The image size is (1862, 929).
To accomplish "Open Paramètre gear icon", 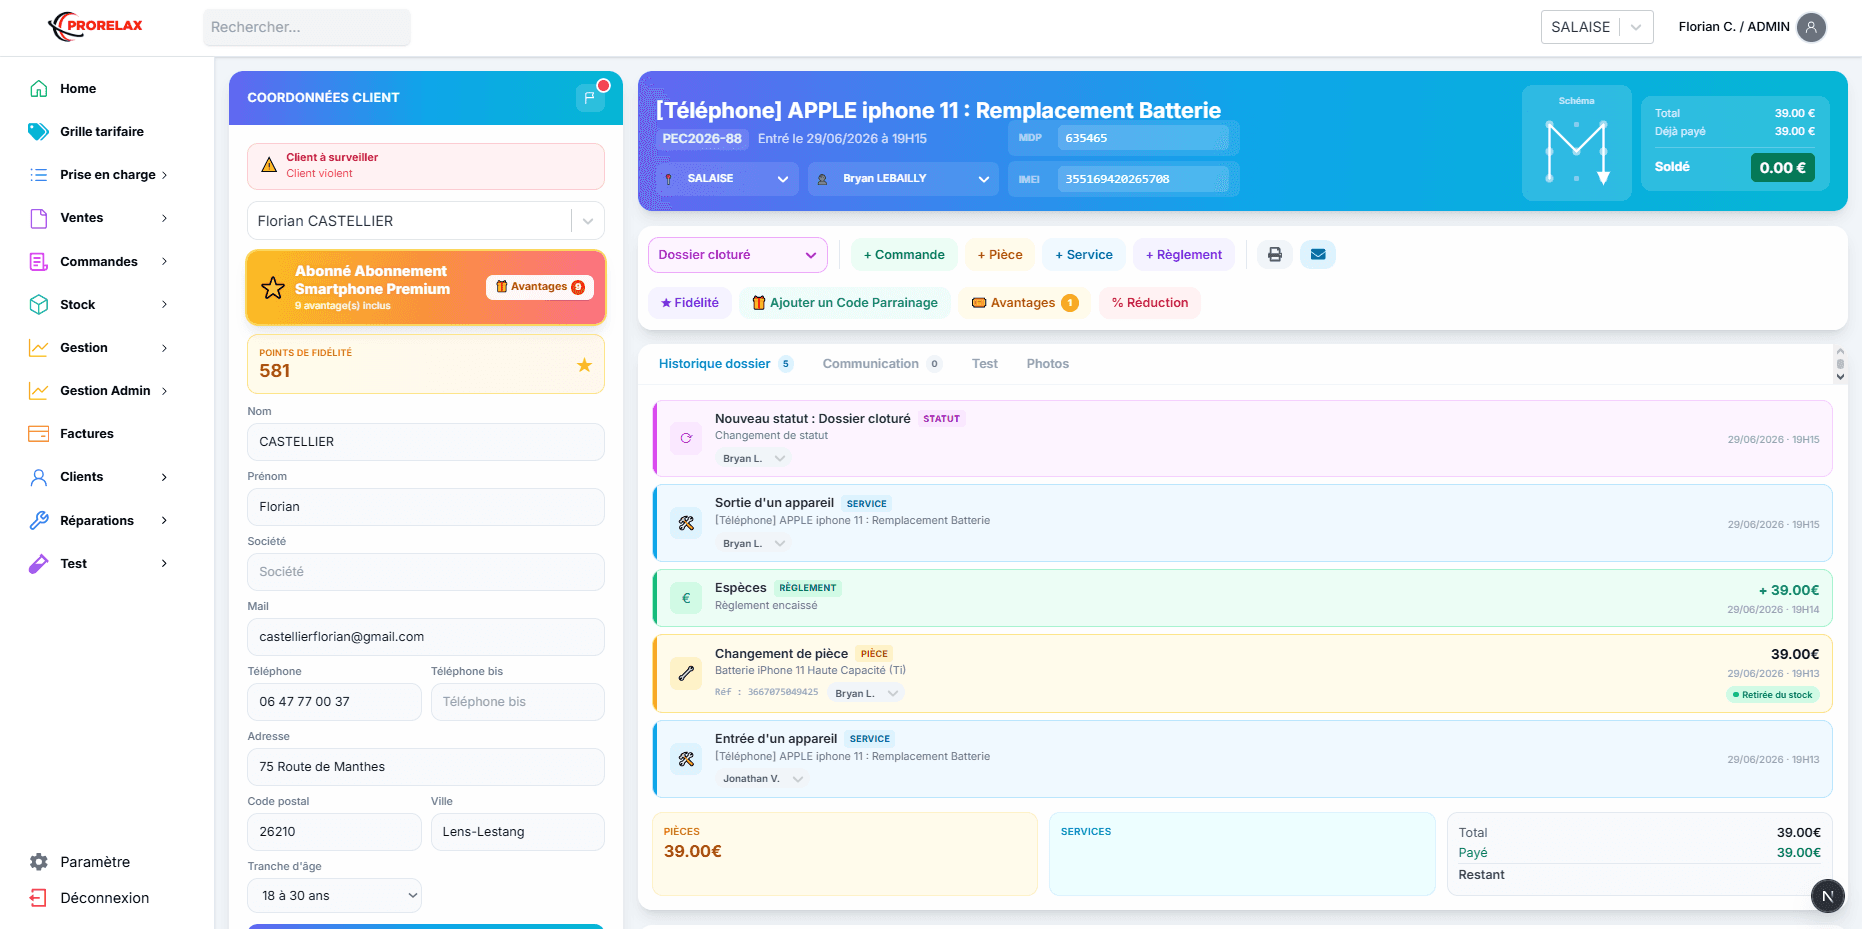I will pos(39,862).
